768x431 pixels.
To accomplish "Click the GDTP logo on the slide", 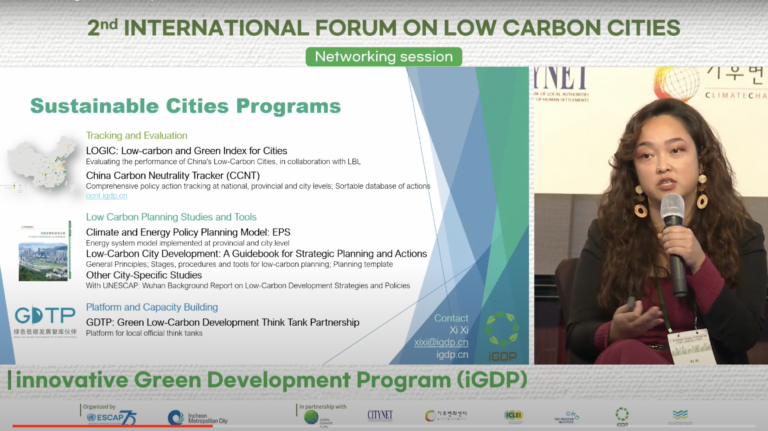I will click(45, 321).
